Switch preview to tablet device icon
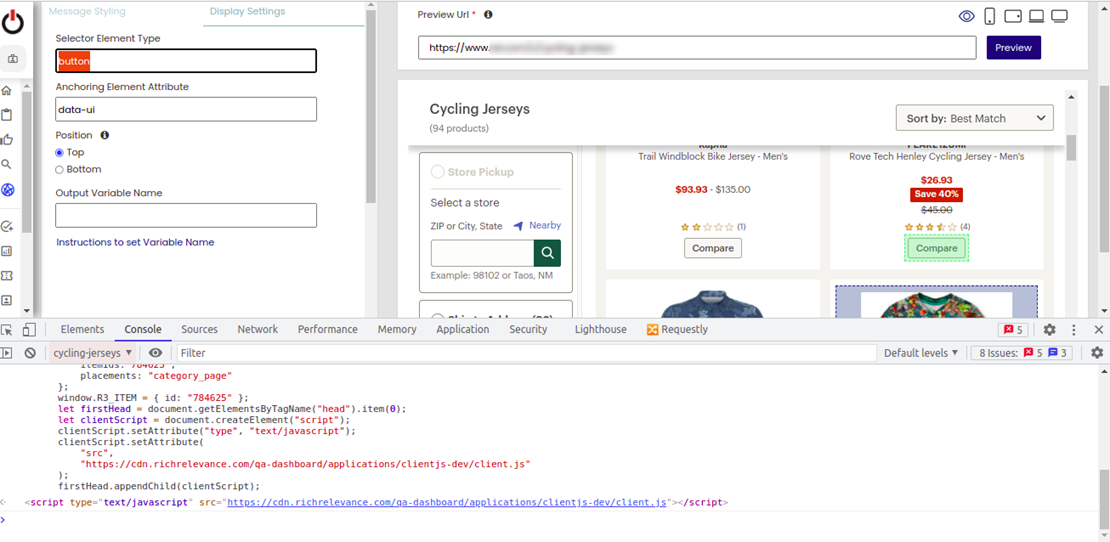Screen dimensions: 1110x542 [1013, 16]
